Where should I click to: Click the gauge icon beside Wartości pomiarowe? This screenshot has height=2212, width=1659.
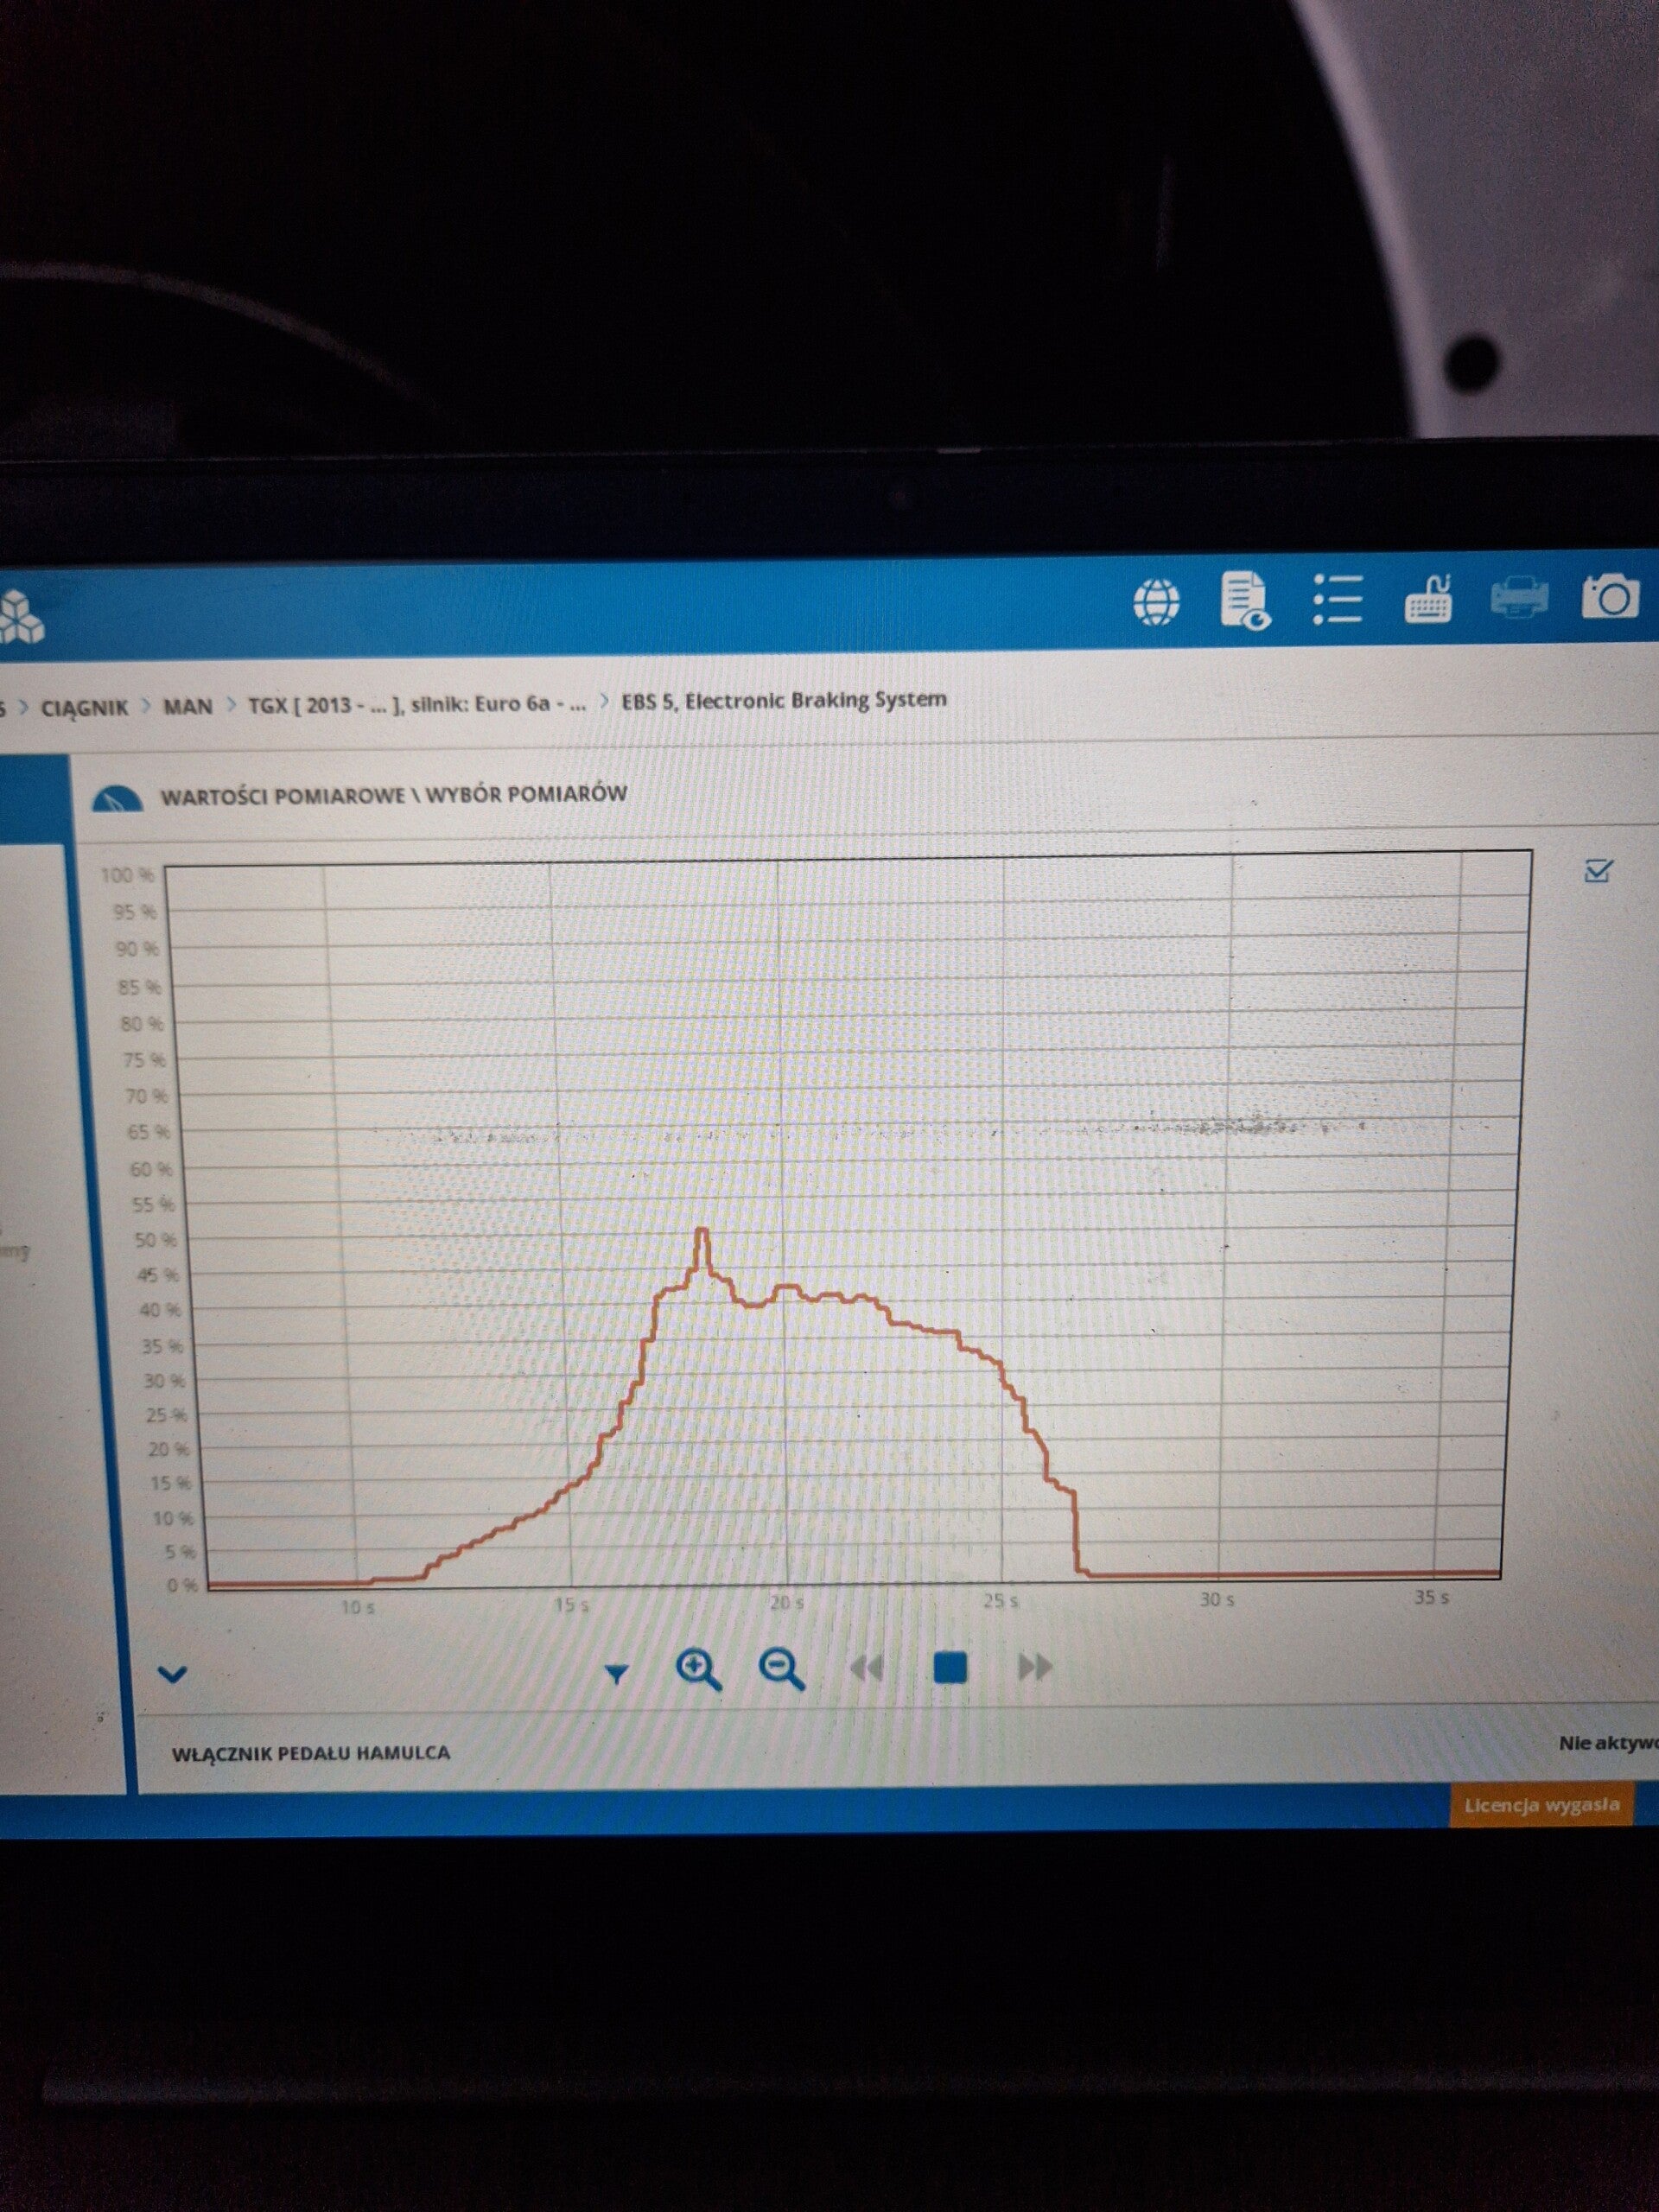[117, 799]
